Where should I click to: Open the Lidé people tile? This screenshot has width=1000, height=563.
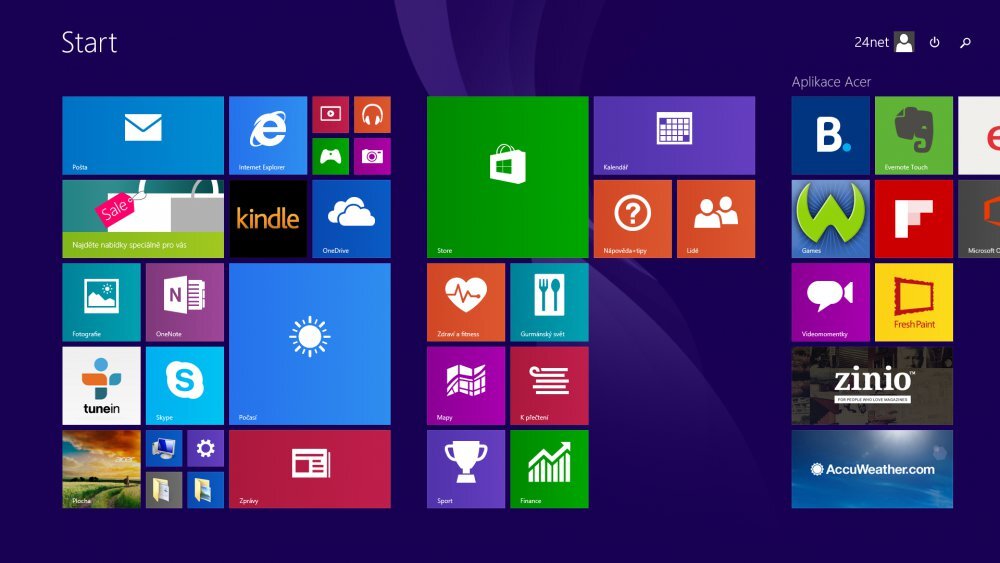[x=716, y=219]
